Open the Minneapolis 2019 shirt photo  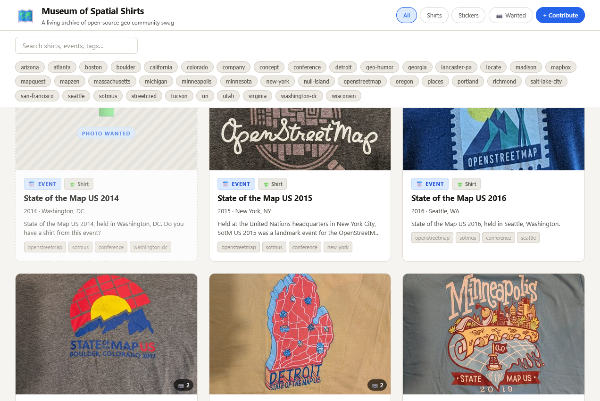coord(494,334)
